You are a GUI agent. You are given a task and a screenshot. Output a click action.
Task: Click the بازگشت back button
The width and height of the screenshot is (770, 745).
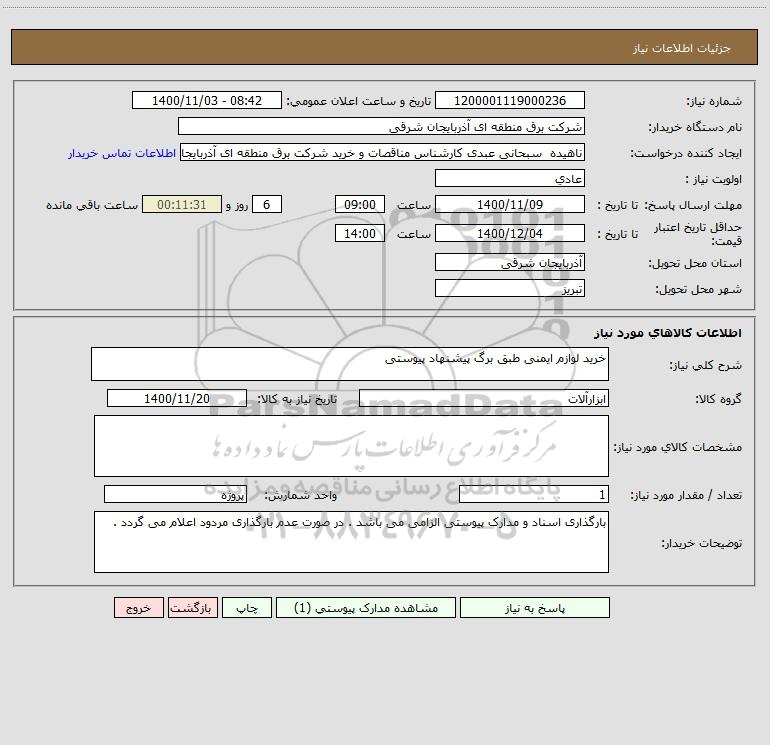192,607
